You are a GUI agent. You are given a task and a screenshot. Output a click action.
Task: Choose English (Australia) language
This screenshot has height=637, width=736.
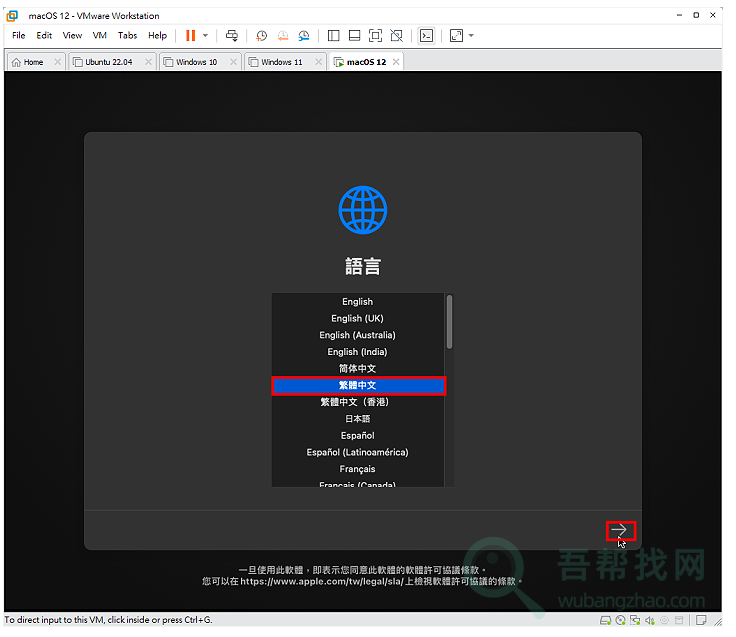click(x=358, y=335)
